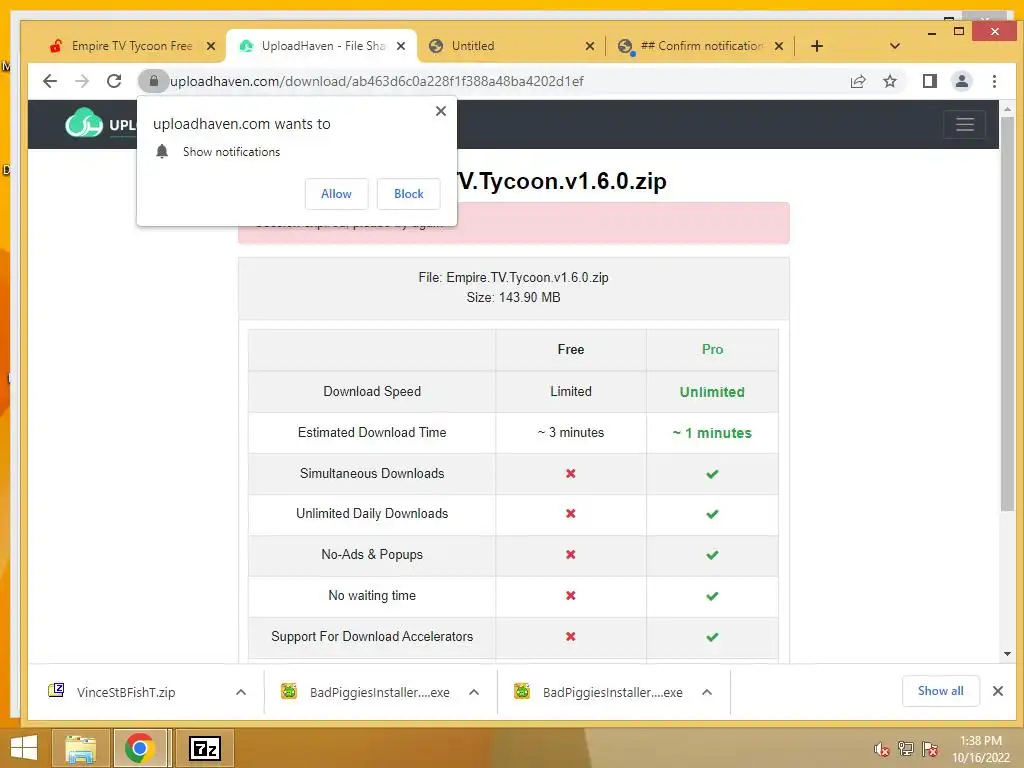Open downloaded VinceStBFishT.zip file
This screenshot has width=1024, height=768.
coord(125,692)
